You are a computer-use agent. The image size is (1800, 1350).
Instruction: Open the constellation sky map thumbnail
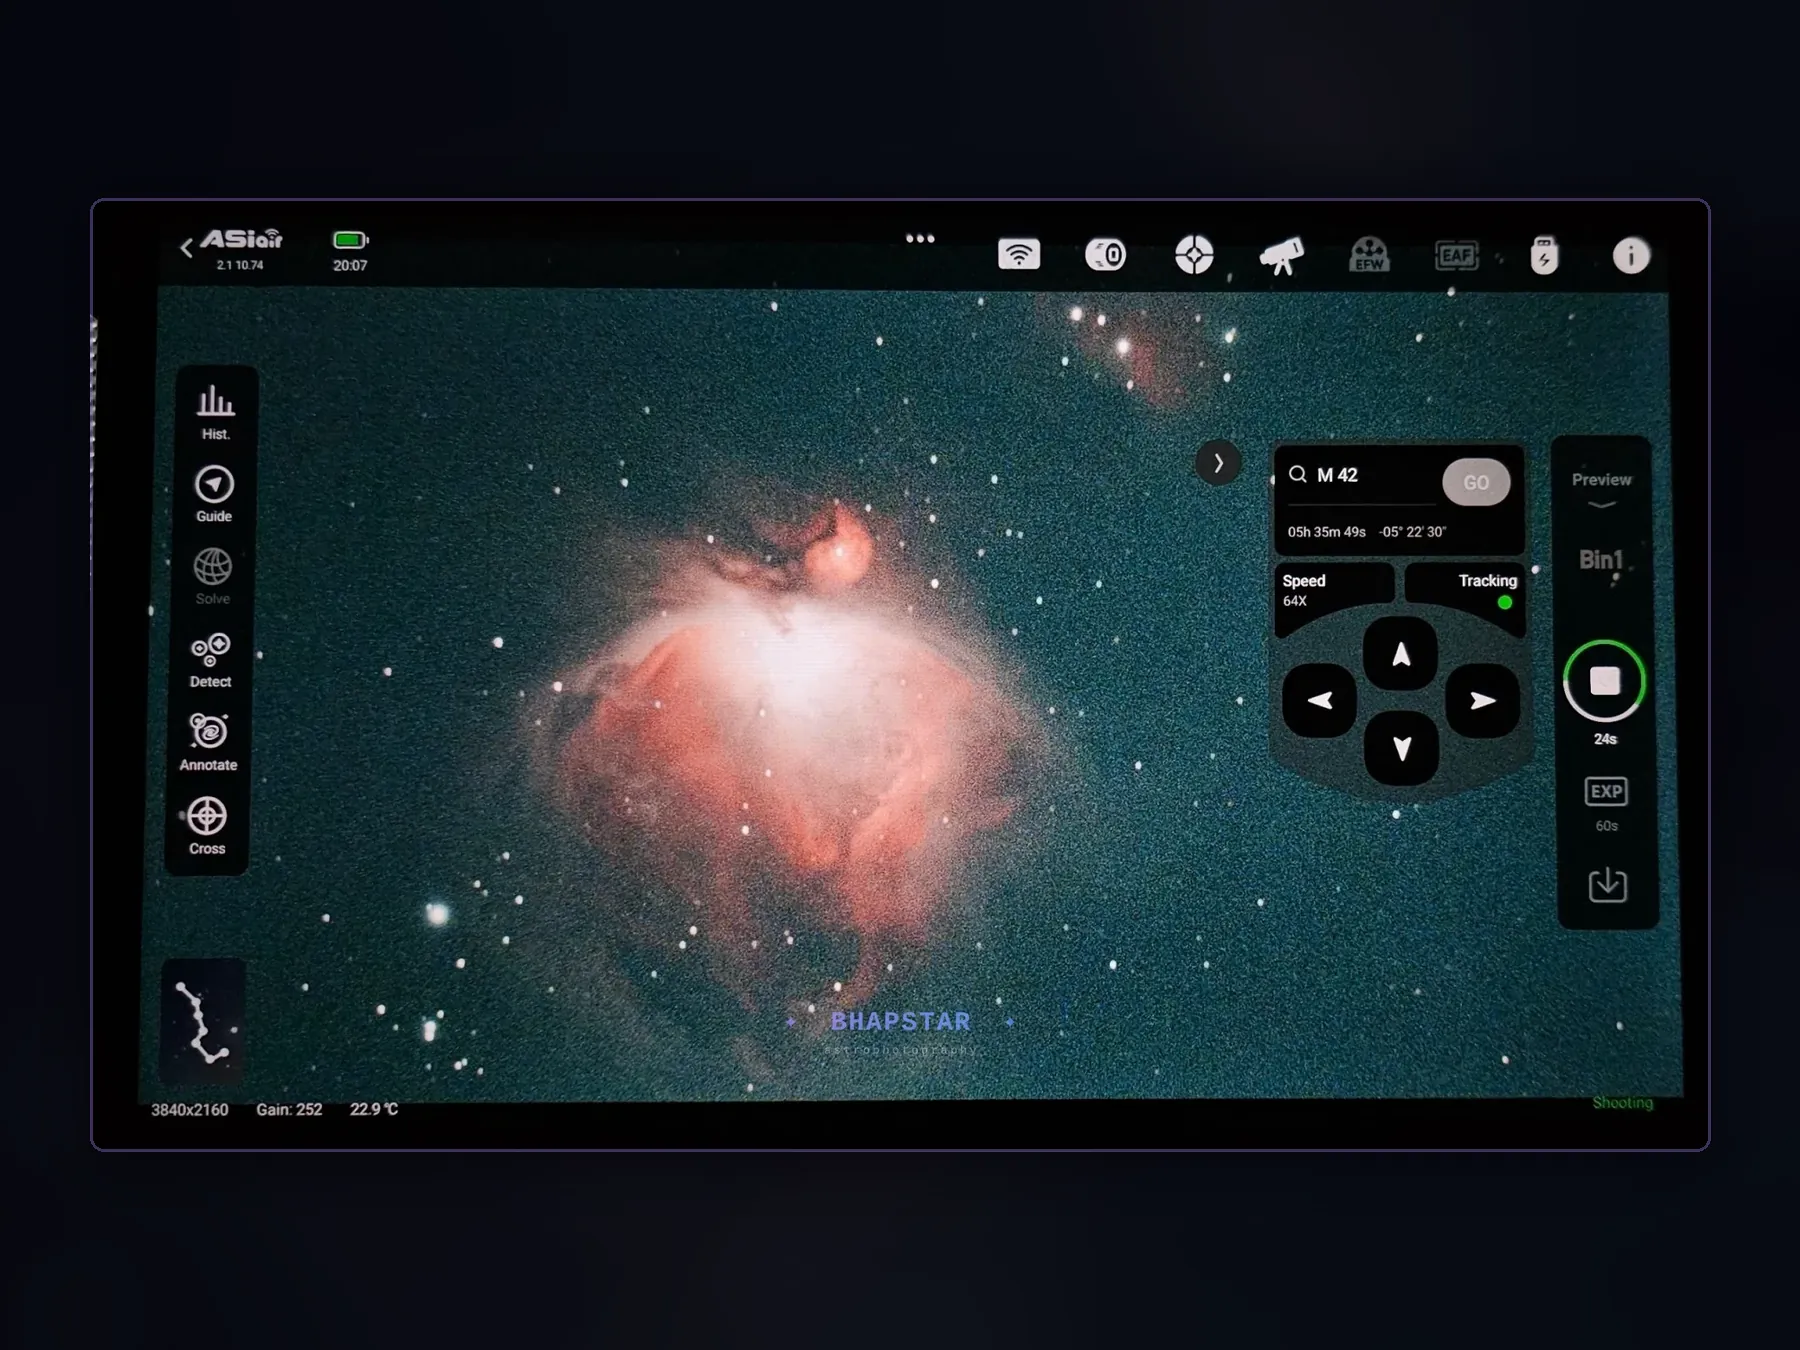pyautogui.click(x=203, y=1022)
